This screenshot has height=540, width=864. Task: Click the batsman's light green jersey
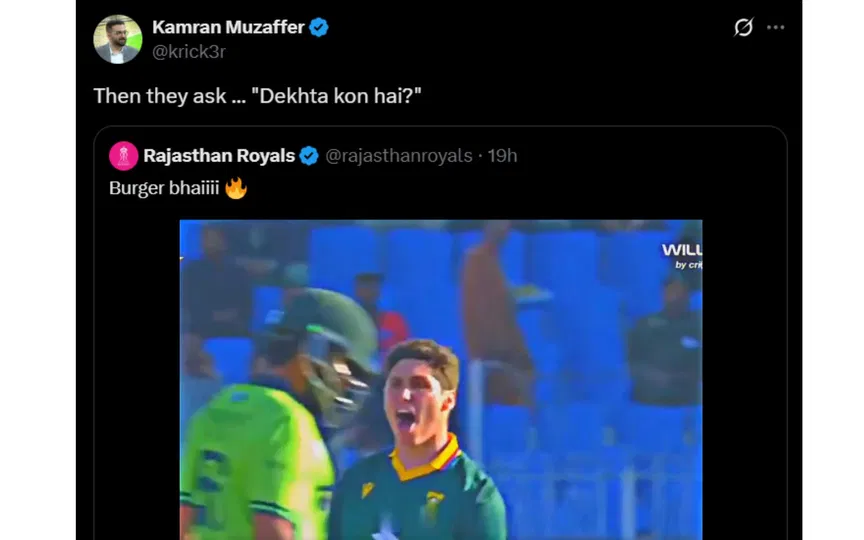coord(250,460)
